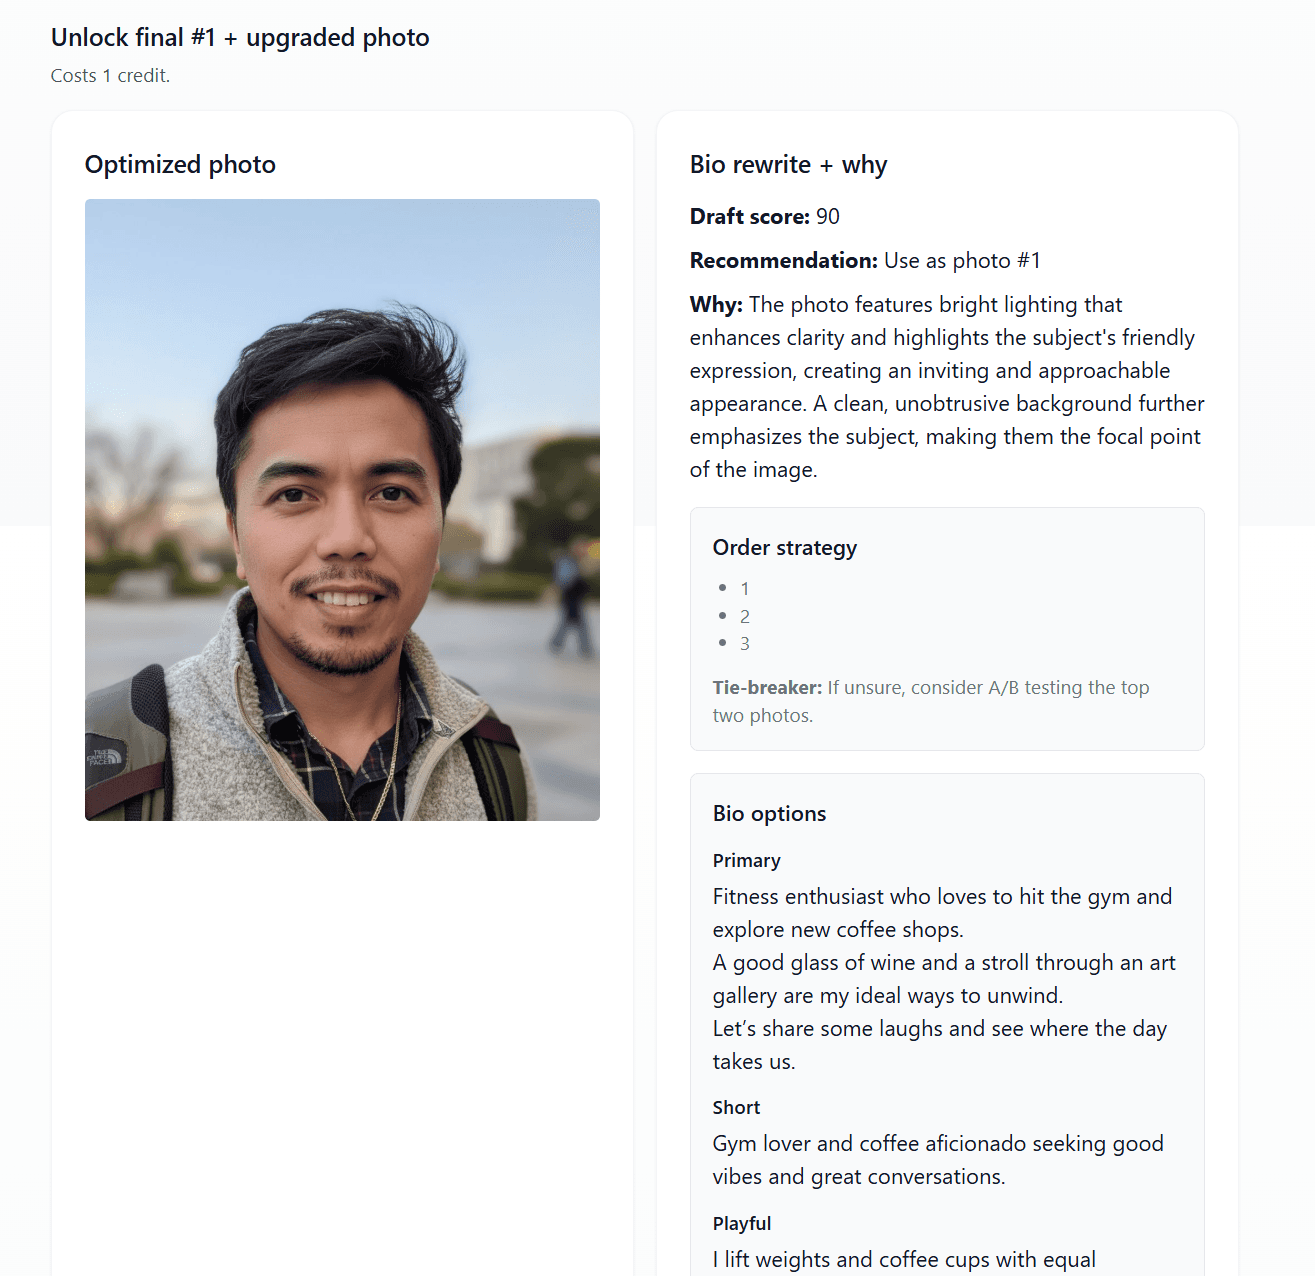The image size is (1315, 1276).
Task: Click the optimized profile photo
Action: (x=342, y=510)
